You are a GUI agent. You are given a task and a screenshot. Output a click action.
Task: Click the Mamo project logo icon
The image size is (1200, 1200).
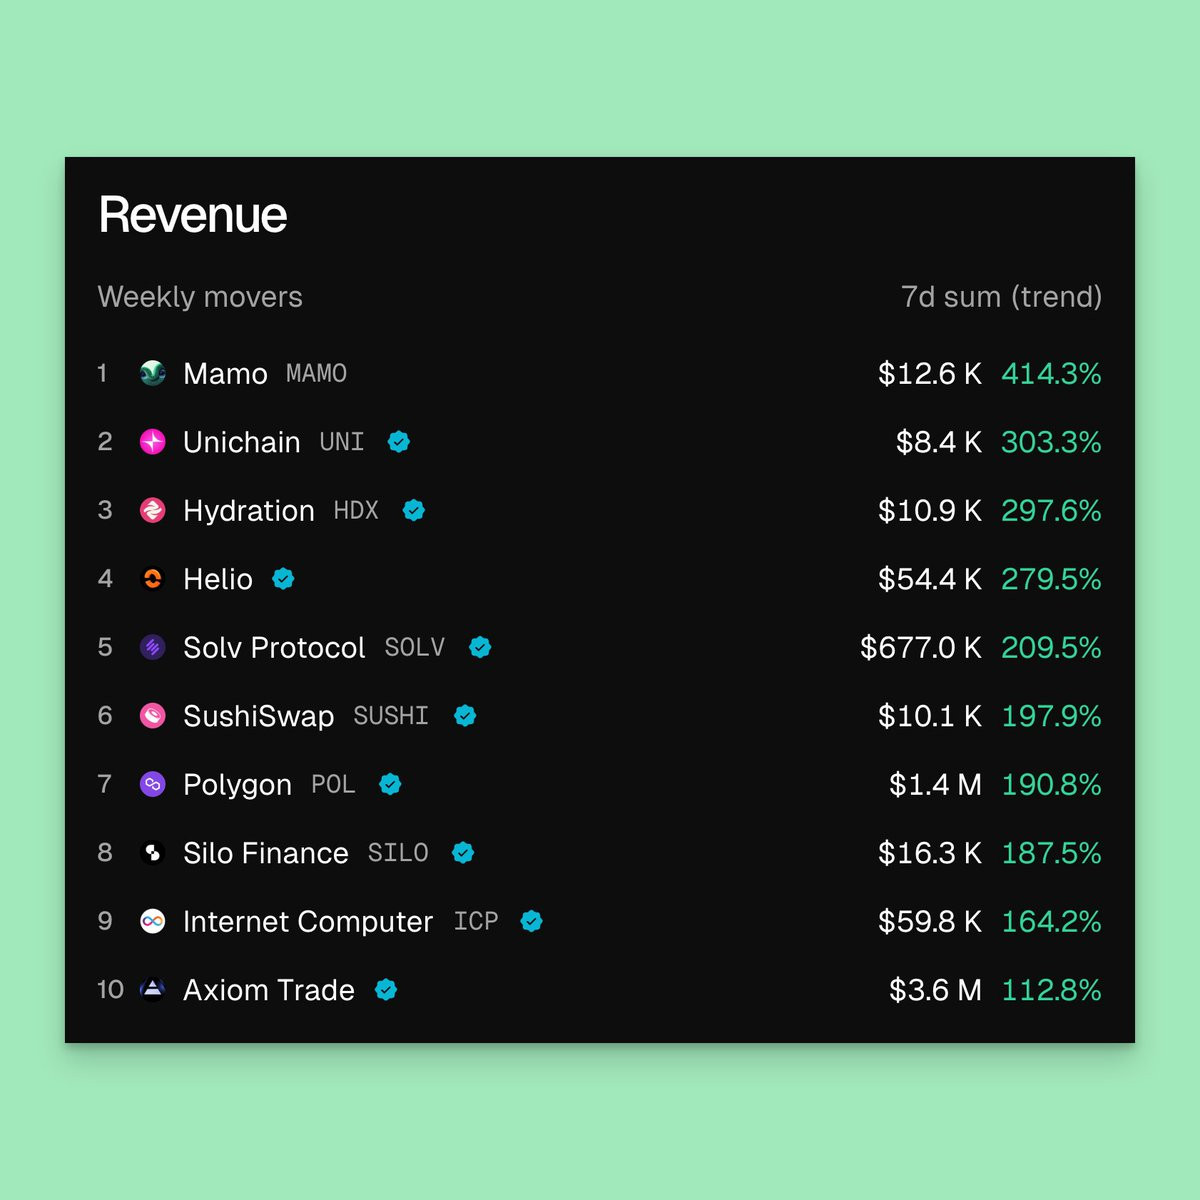pos(153,373)
